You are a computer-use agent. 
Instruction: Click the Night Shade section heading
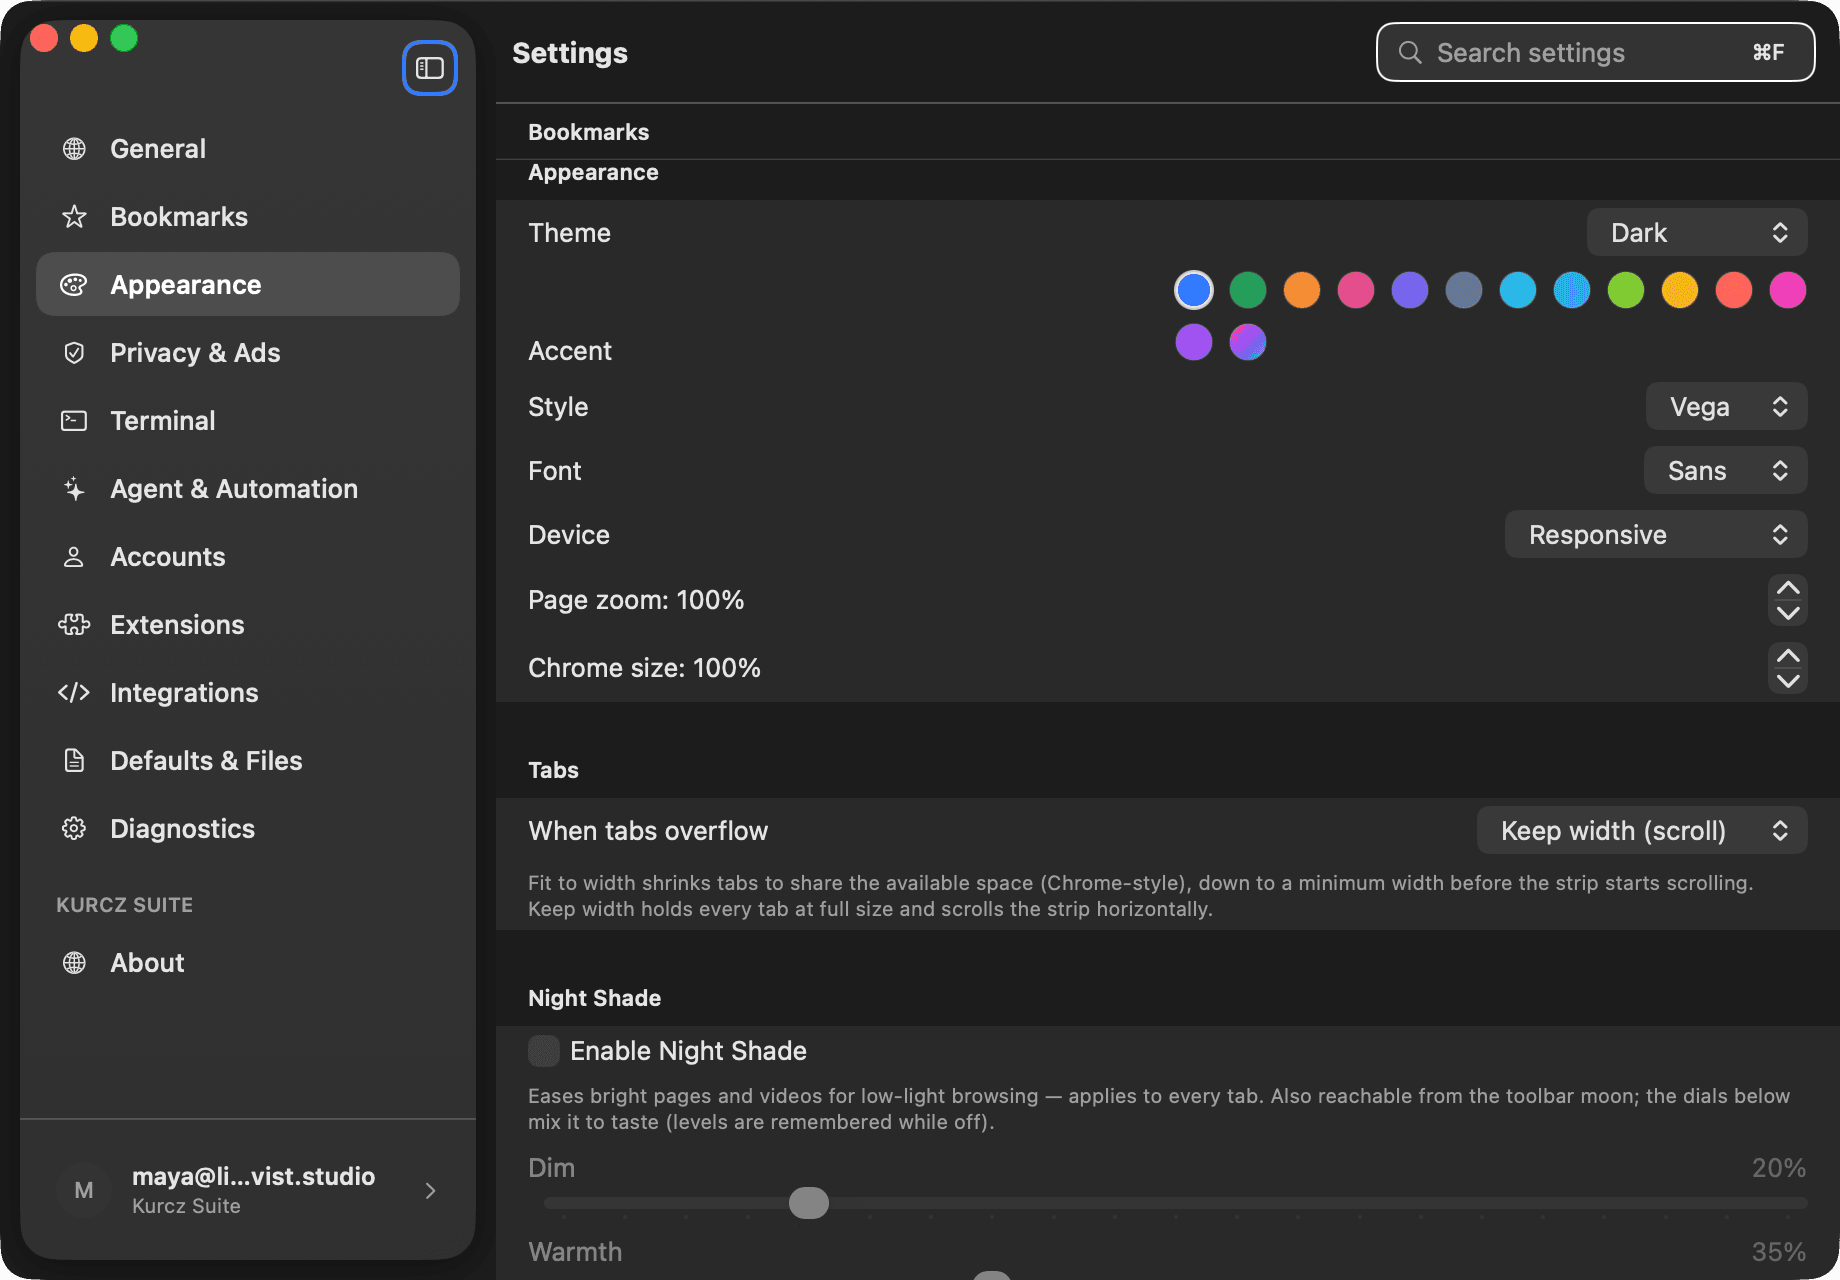595,998
